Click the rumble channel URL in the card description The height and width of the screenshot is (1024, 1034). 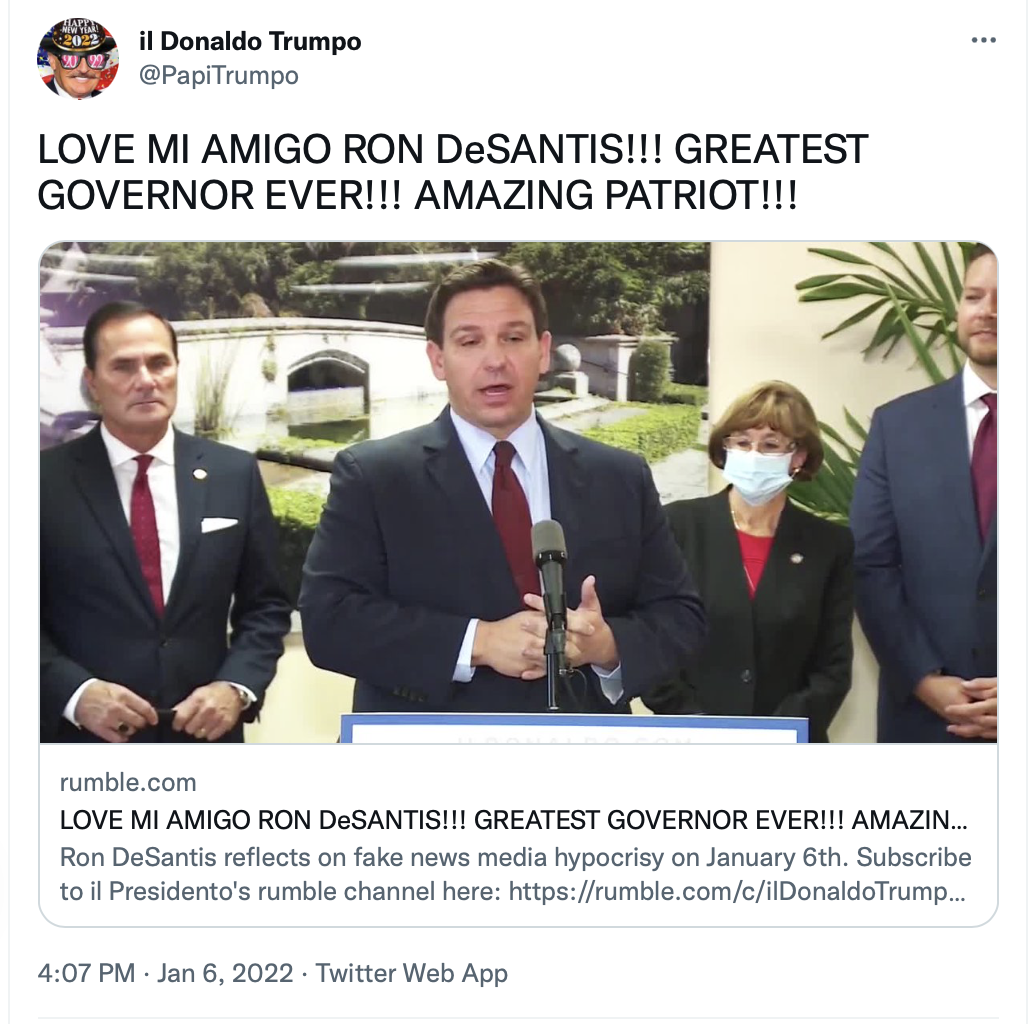point(737,891)
